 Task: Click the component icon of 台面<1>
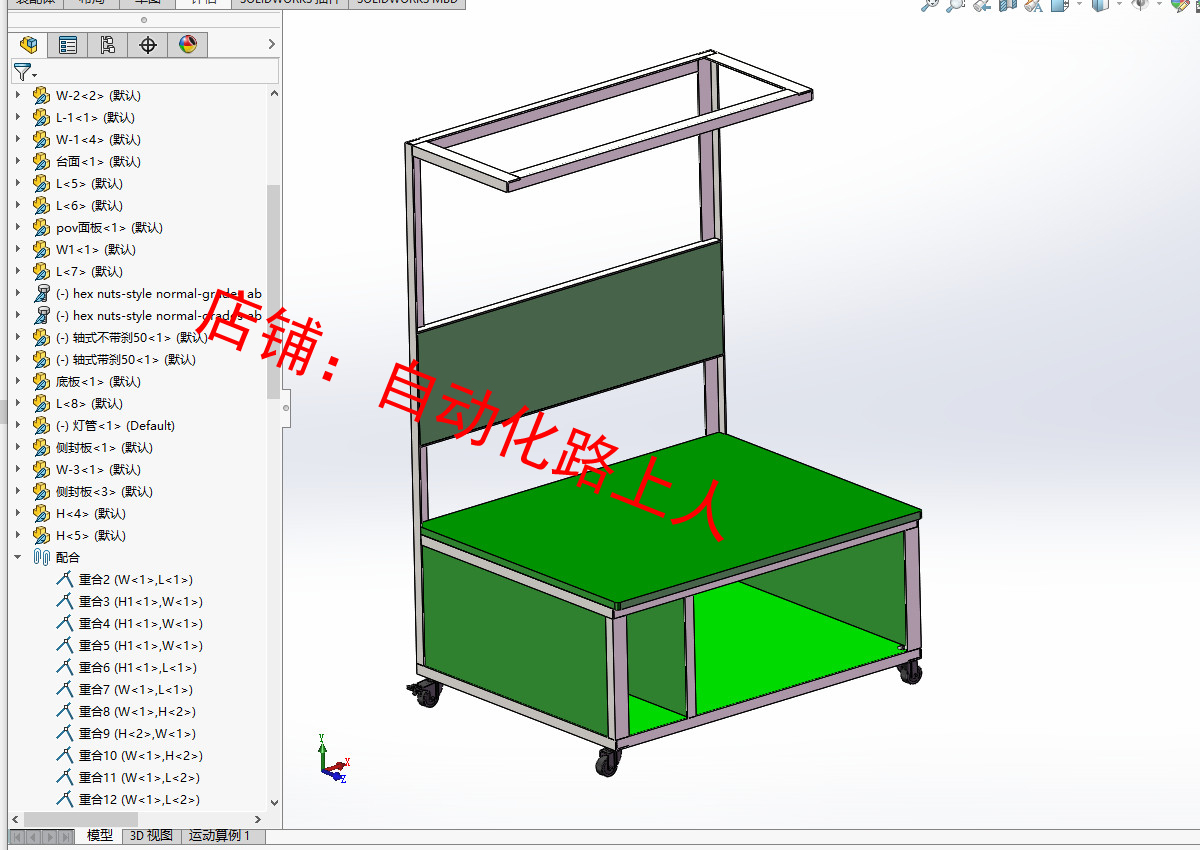[x=41, y=162]
